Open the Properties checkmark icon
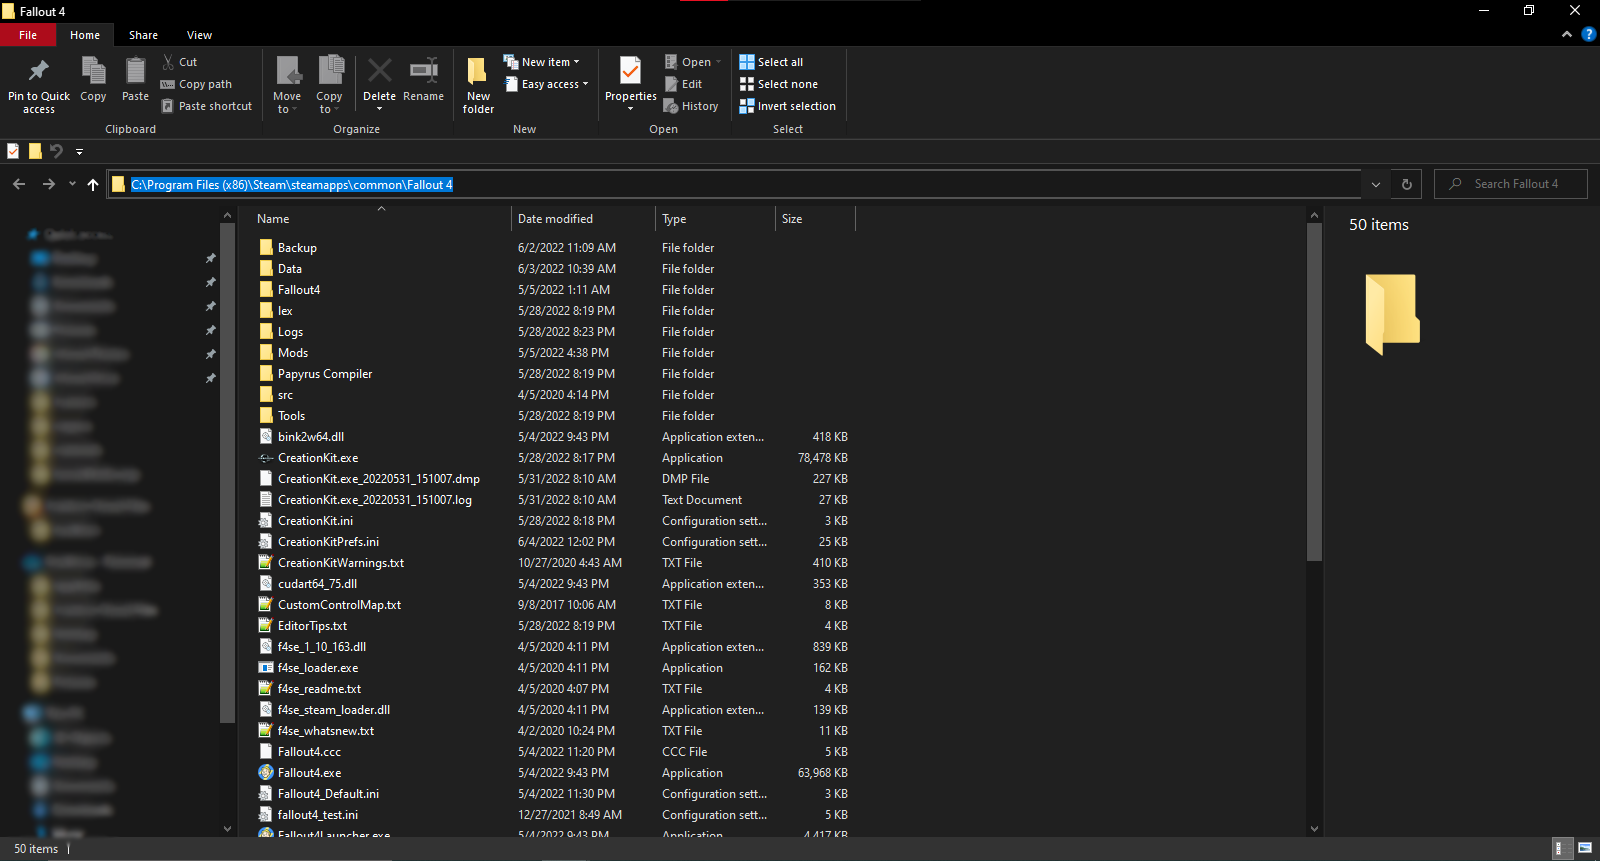 [630, 70]
